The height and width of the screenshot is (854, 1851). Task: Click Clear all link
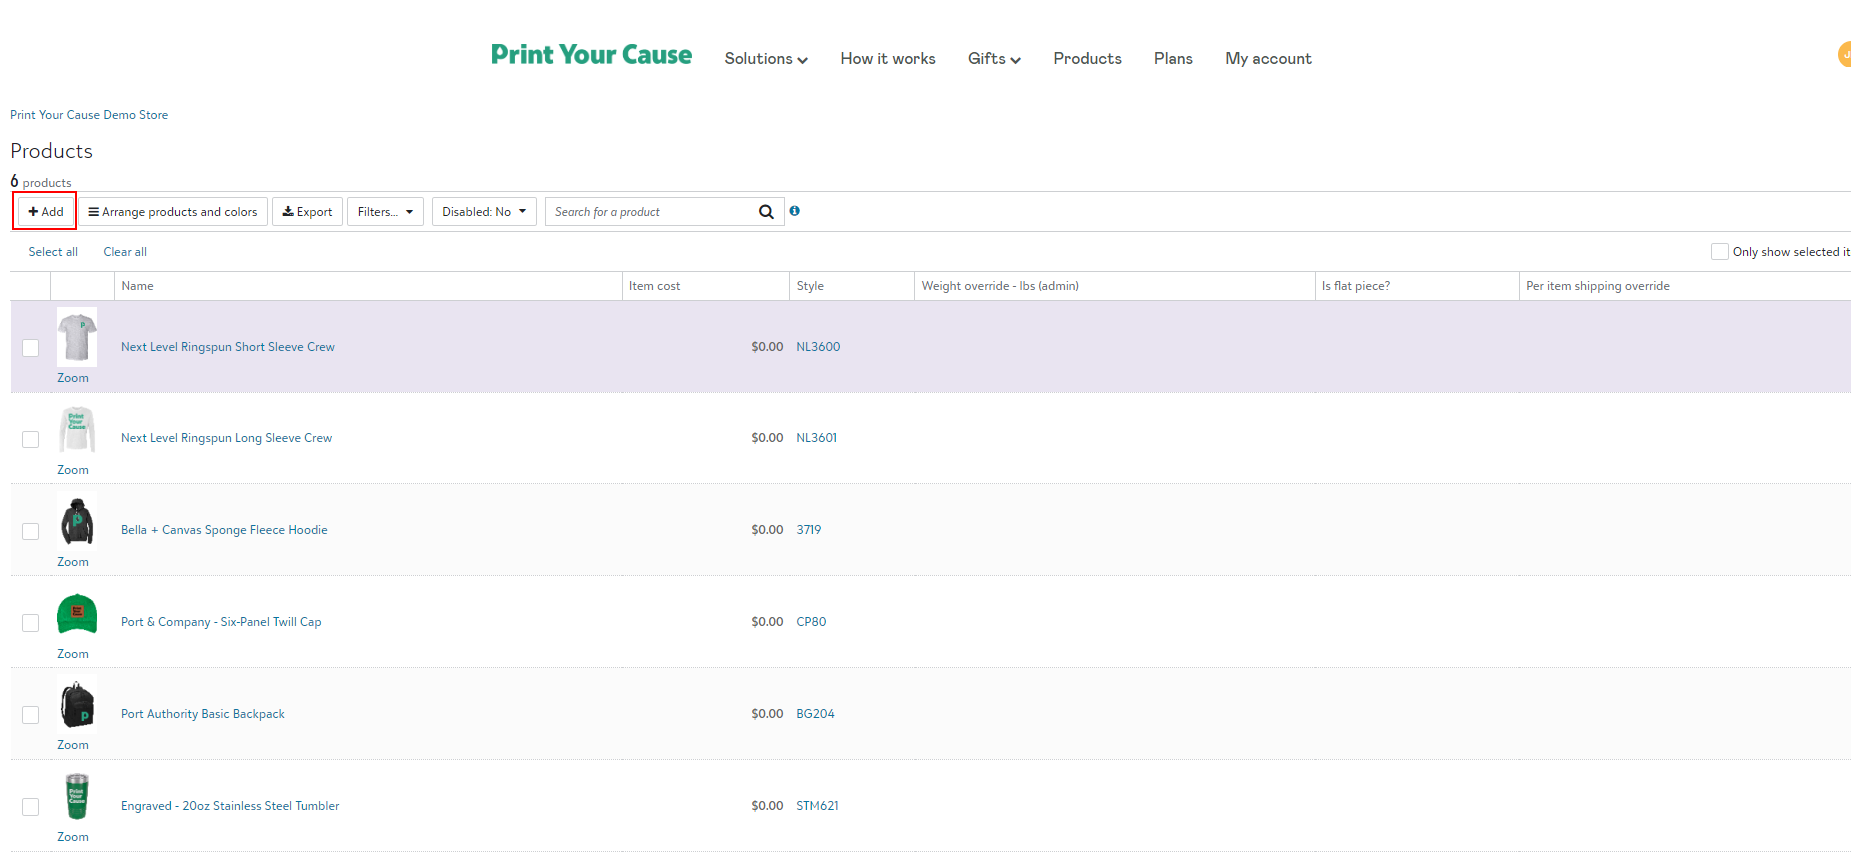coord(125,252)
